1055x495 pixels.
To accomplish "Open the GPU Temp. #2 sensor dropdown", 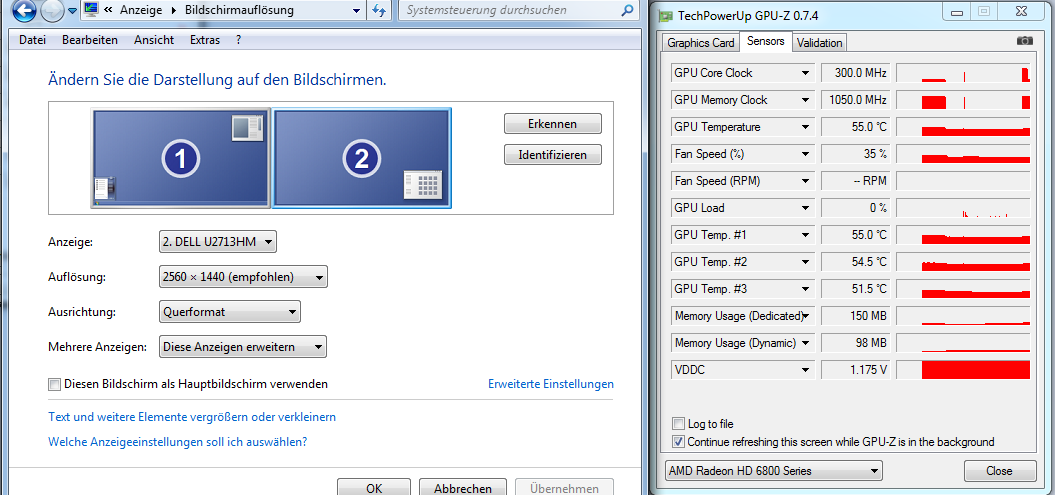I will tap(805, 262).
